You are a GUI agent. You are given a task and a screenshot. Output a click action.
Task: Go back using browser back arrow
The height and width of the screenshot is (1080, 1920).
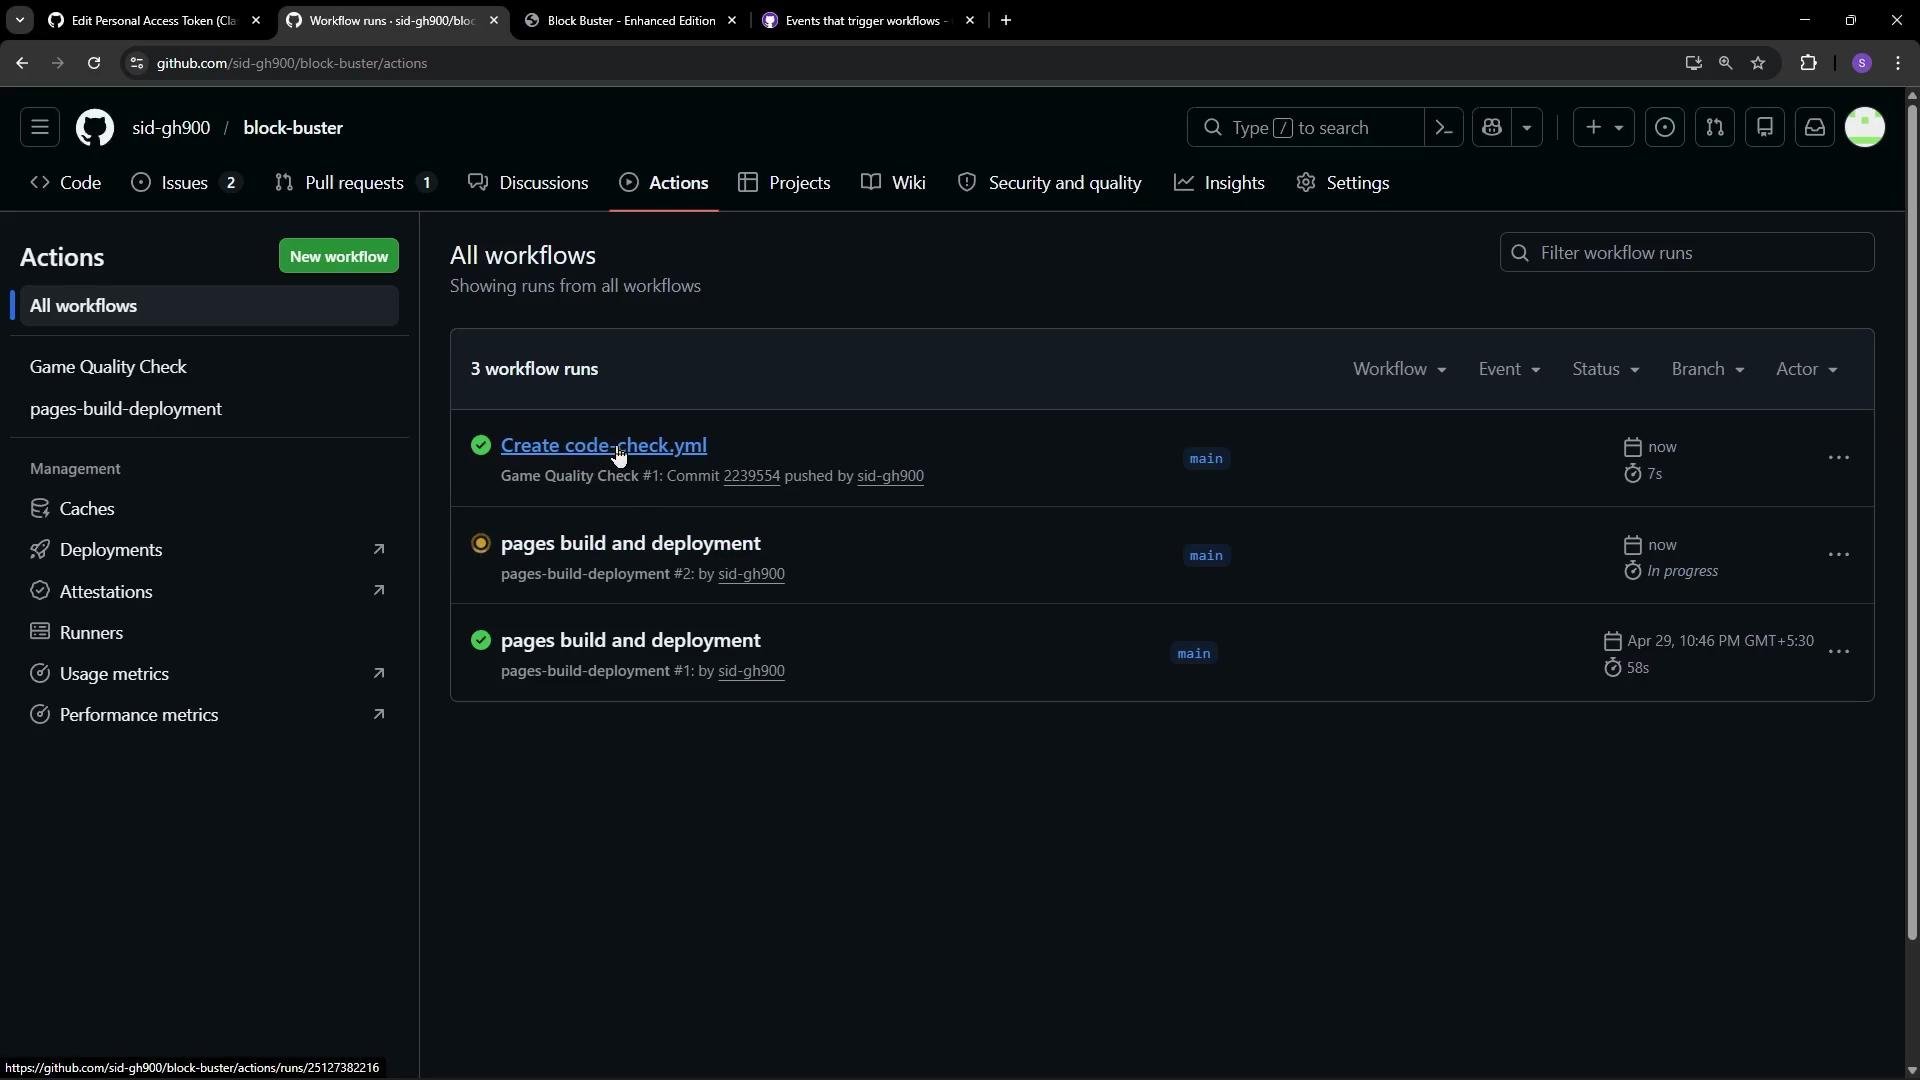click(x=22, y=63)
